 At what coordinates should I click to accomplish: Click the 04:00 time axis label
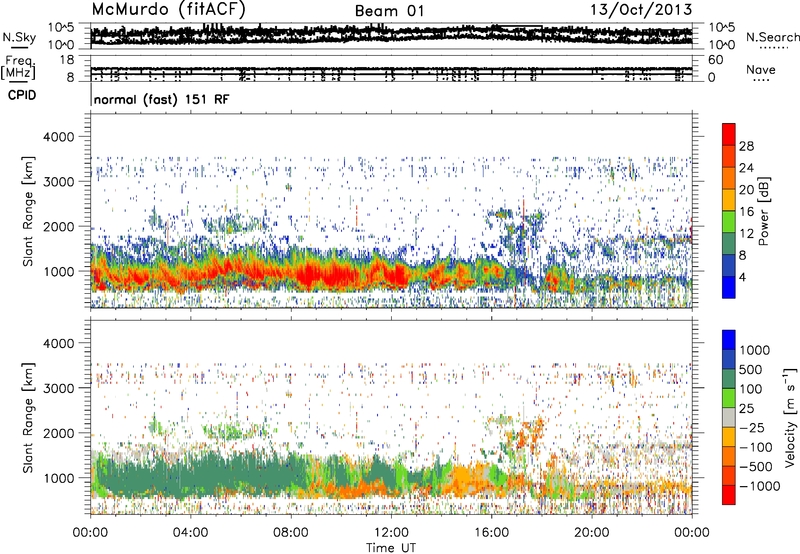(190, 533)
